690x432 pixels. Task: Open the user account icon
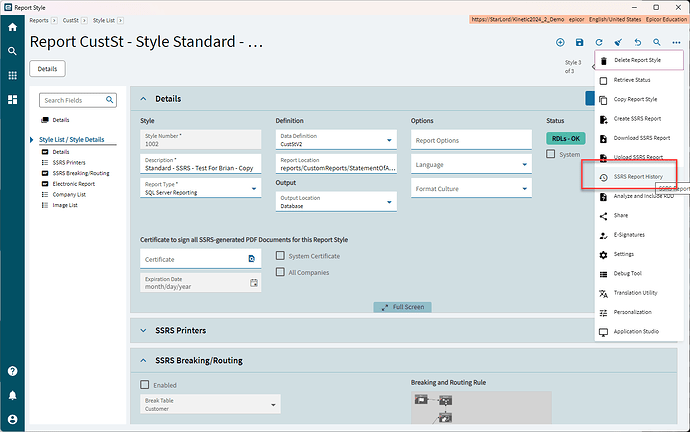12,419
